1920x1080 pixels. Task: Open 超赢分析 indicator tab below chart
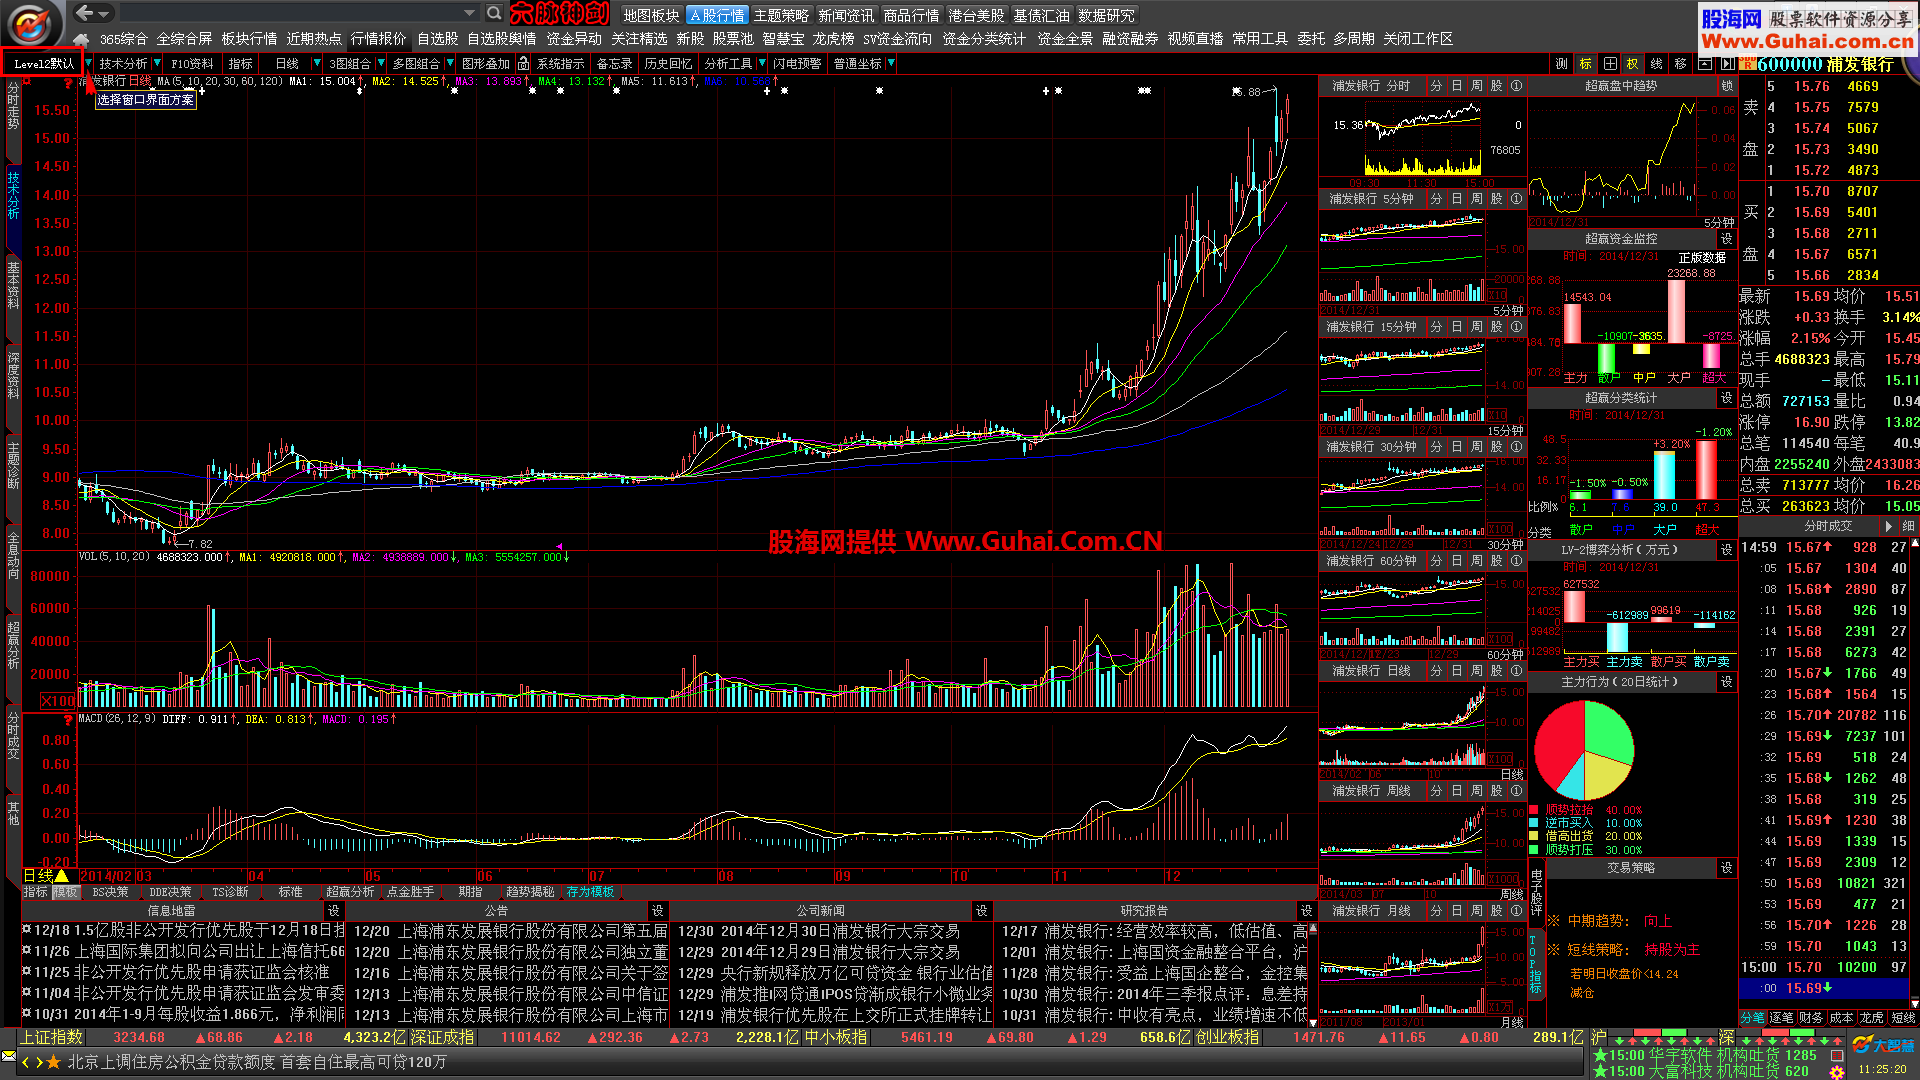click(x=350, y=892)
